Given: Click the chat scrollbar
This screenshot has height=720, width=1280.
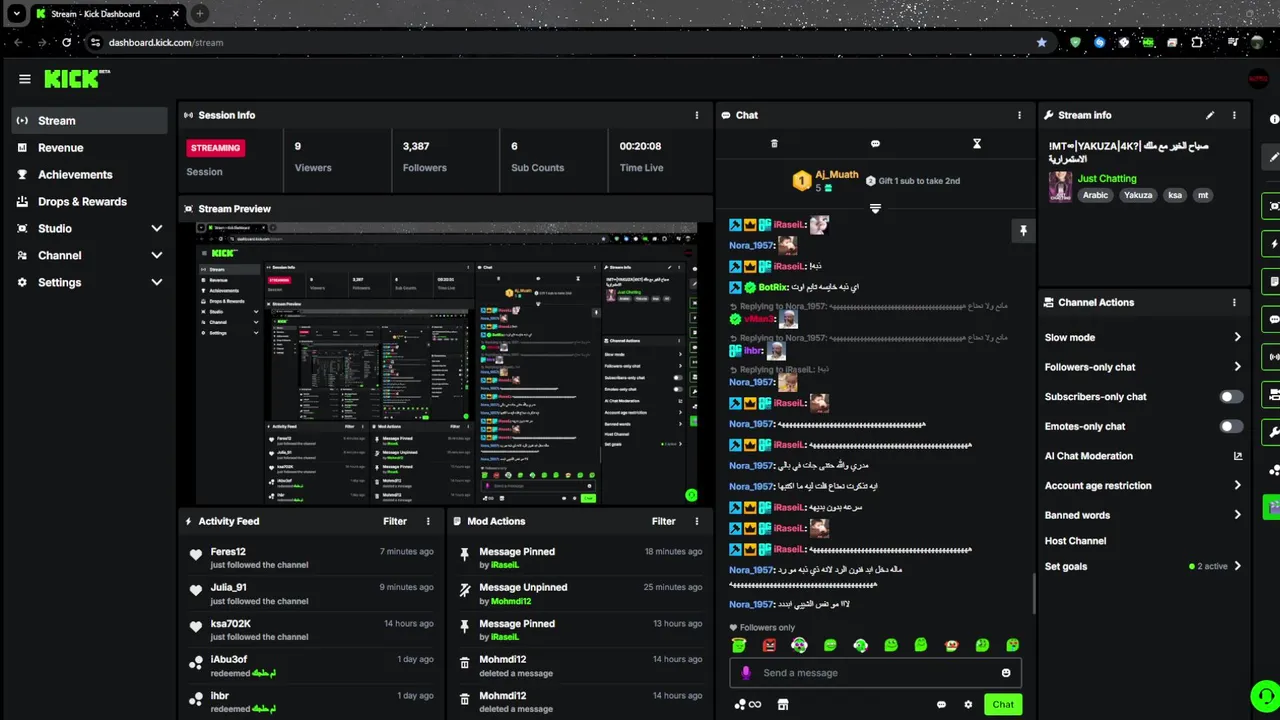Looking at the screenshot, I should 1033,594.
